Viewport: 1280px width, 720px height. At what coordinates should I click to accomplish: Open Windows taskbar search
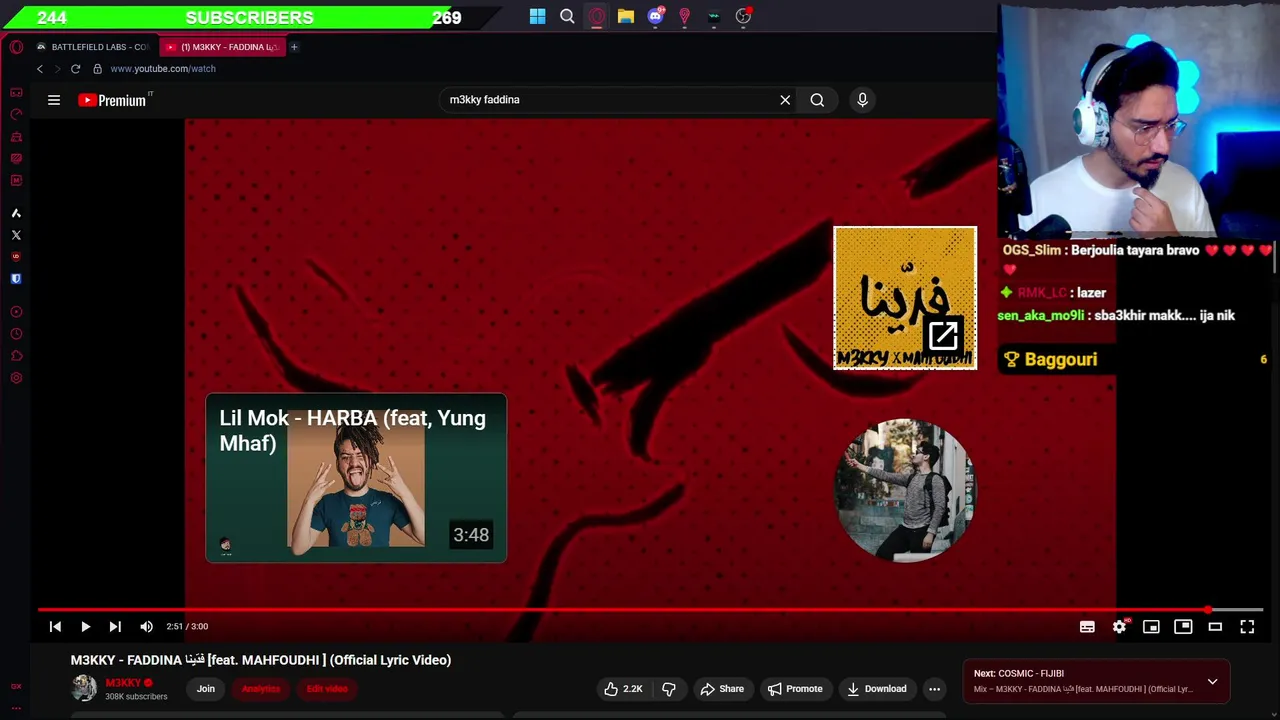[567, 16]
